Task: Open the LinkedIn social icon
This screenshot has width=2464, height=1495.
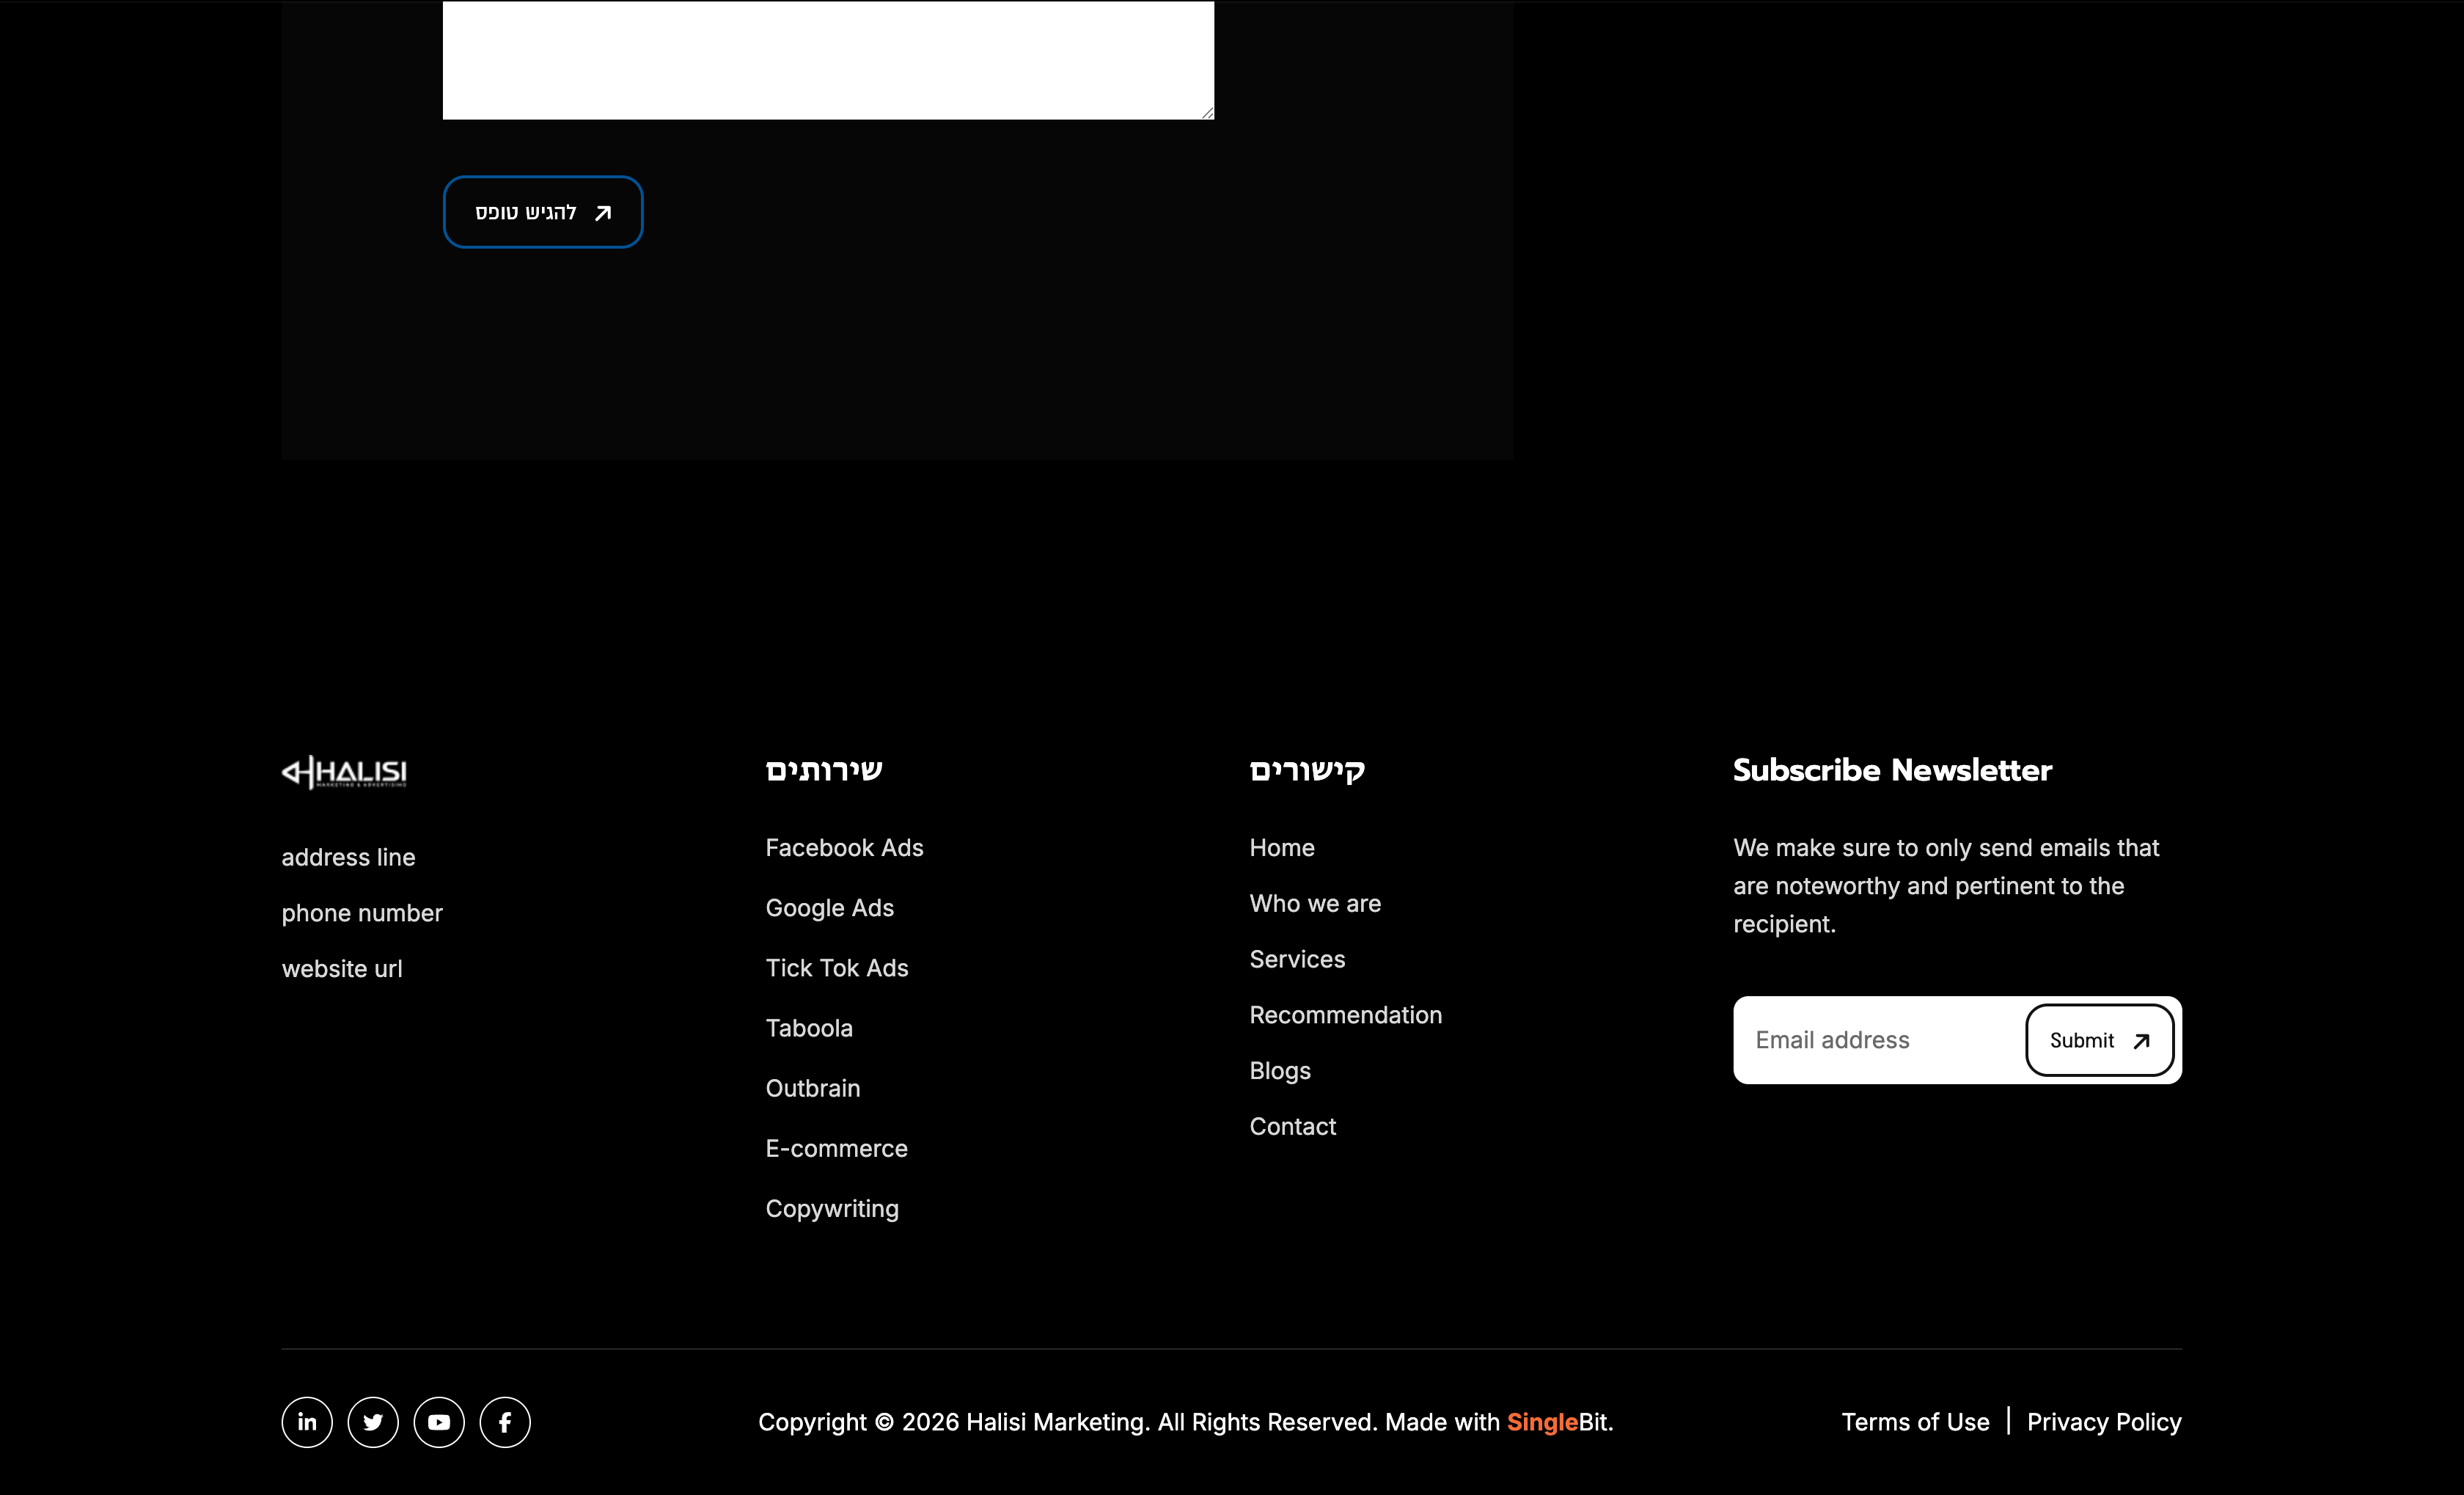Action: [307, 1422]
